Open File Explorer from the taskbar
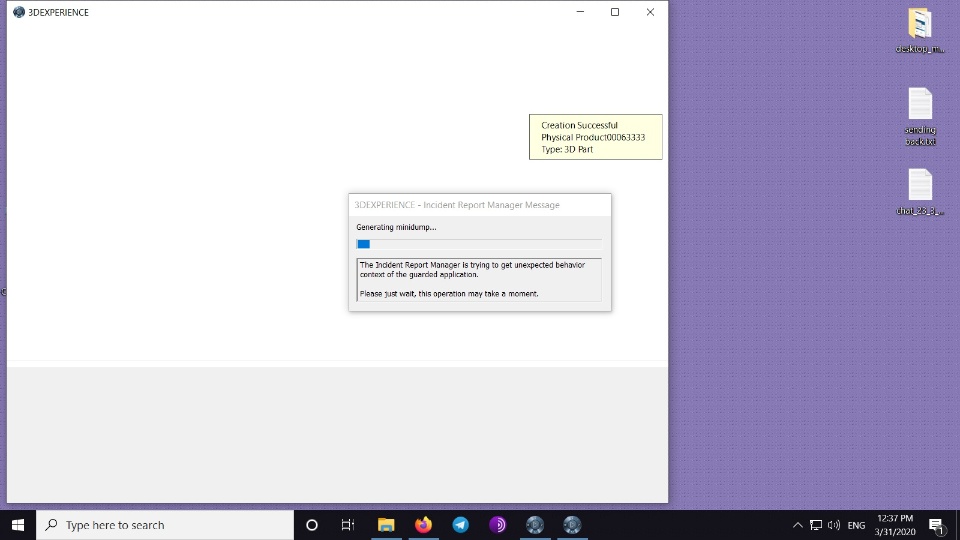960x540 pixels. point(386,525)
